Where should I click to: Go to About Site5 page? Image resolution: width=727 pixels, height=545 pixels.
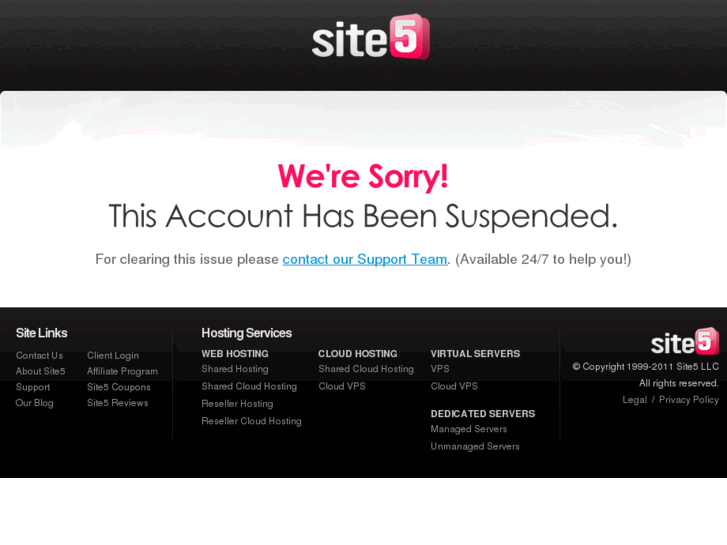pos(40,371)
